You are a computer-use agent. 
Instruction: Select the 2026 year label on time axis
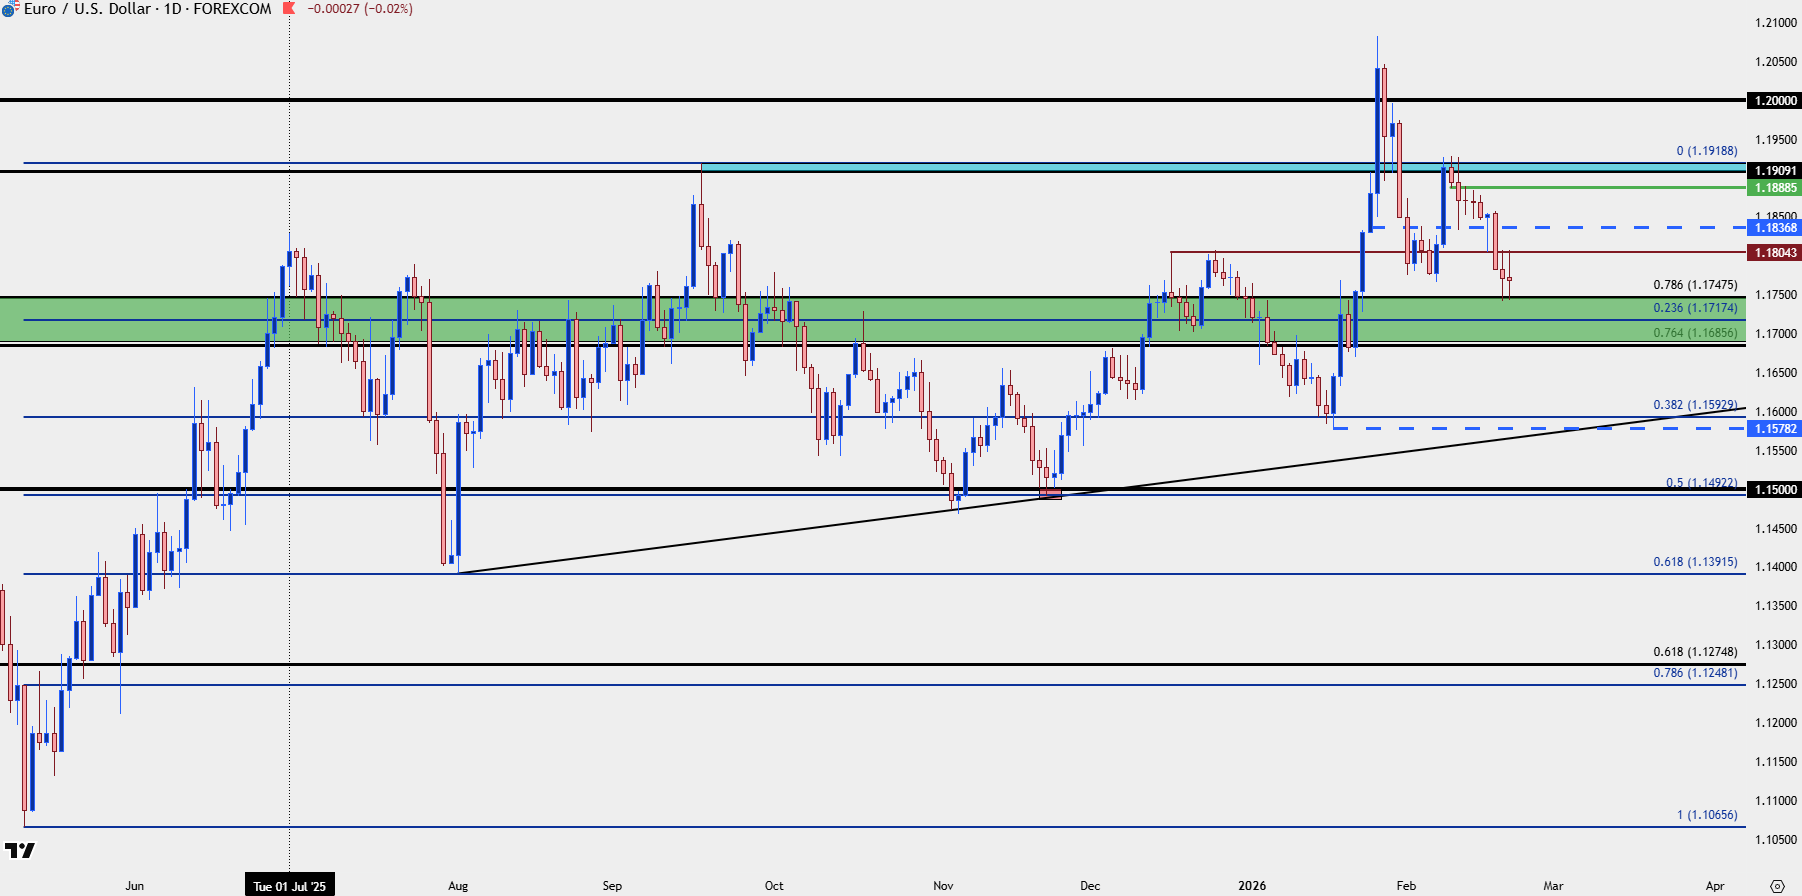click(1252, 886)
